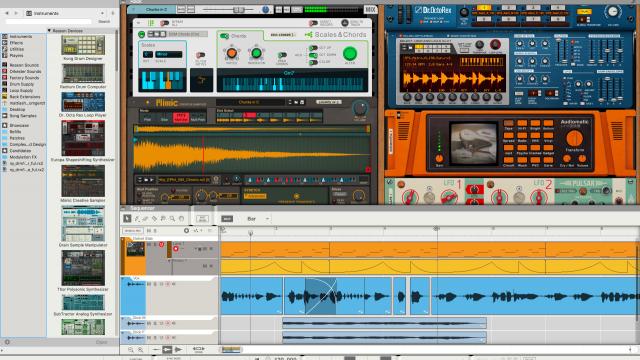This screenshot has height=360, width=640.
Task: Click the Add Chords 1 button
Action: 282,35
